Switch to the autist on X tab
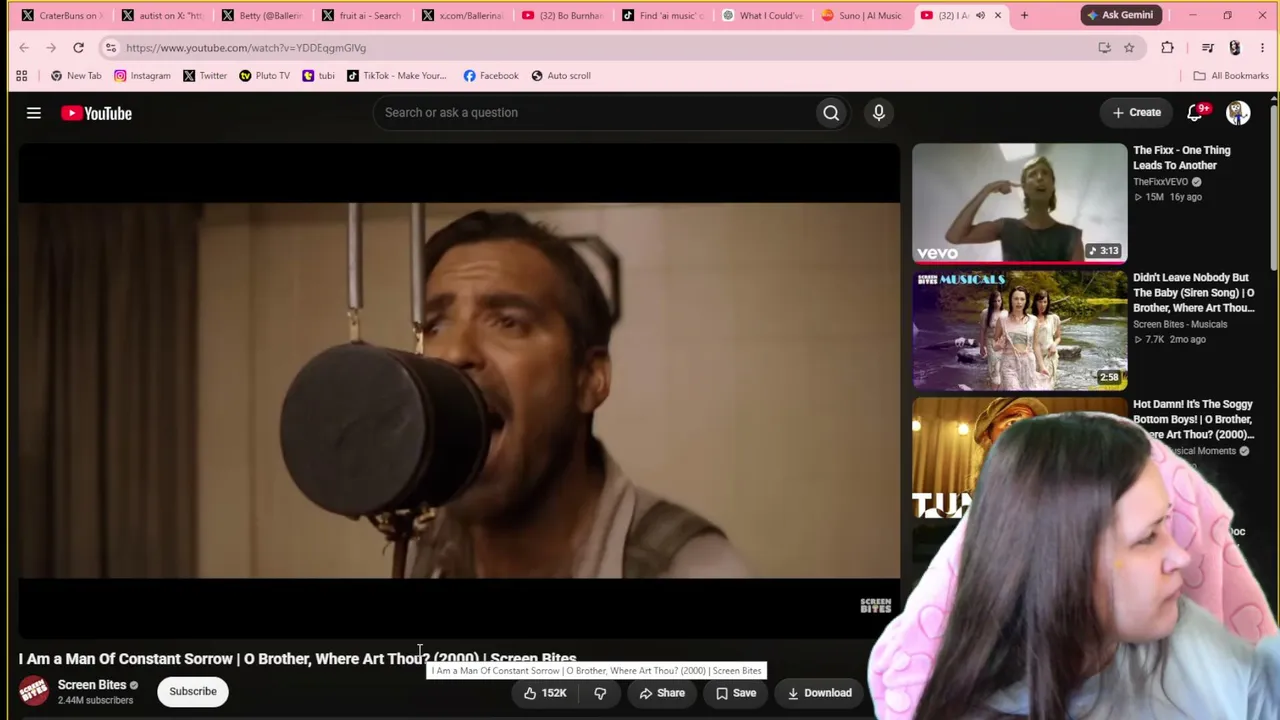The width and height of the screenshot is (1280, 720). 162,15
